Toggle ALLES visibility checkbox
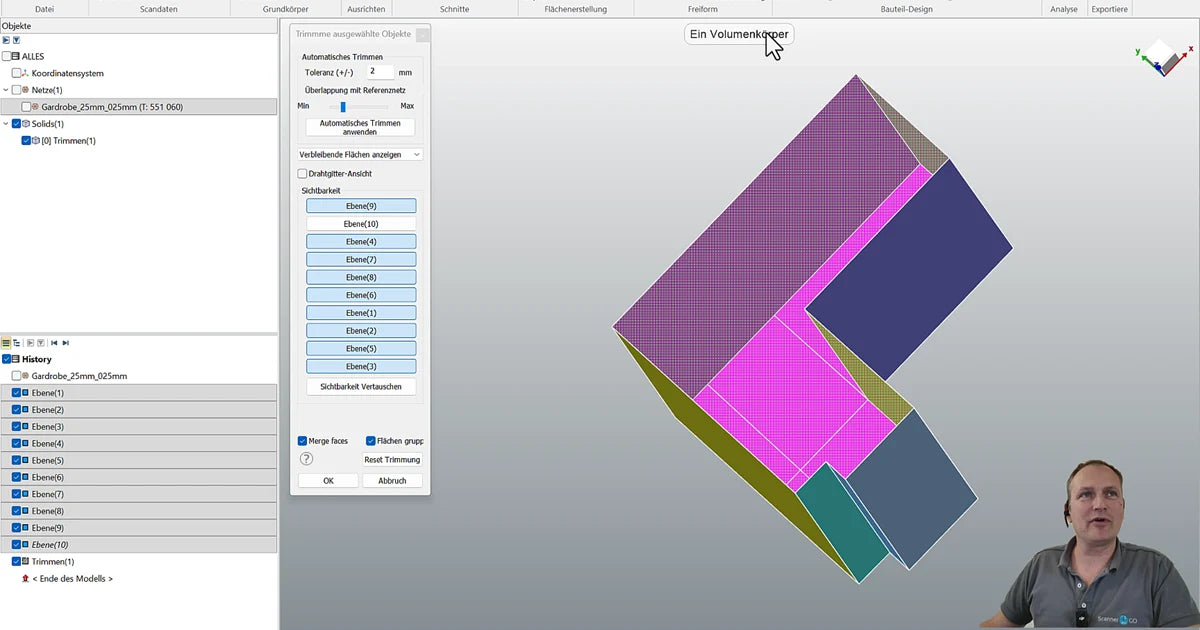The image size is (1200, 630). pos(6,56)
